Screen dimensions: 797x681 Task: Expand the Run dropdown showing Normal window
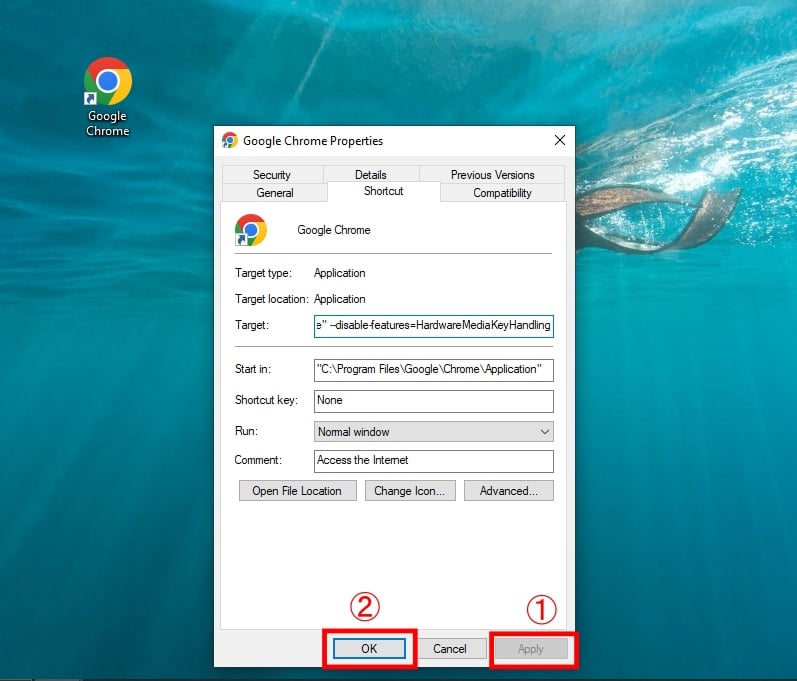(x=434, y=431)
